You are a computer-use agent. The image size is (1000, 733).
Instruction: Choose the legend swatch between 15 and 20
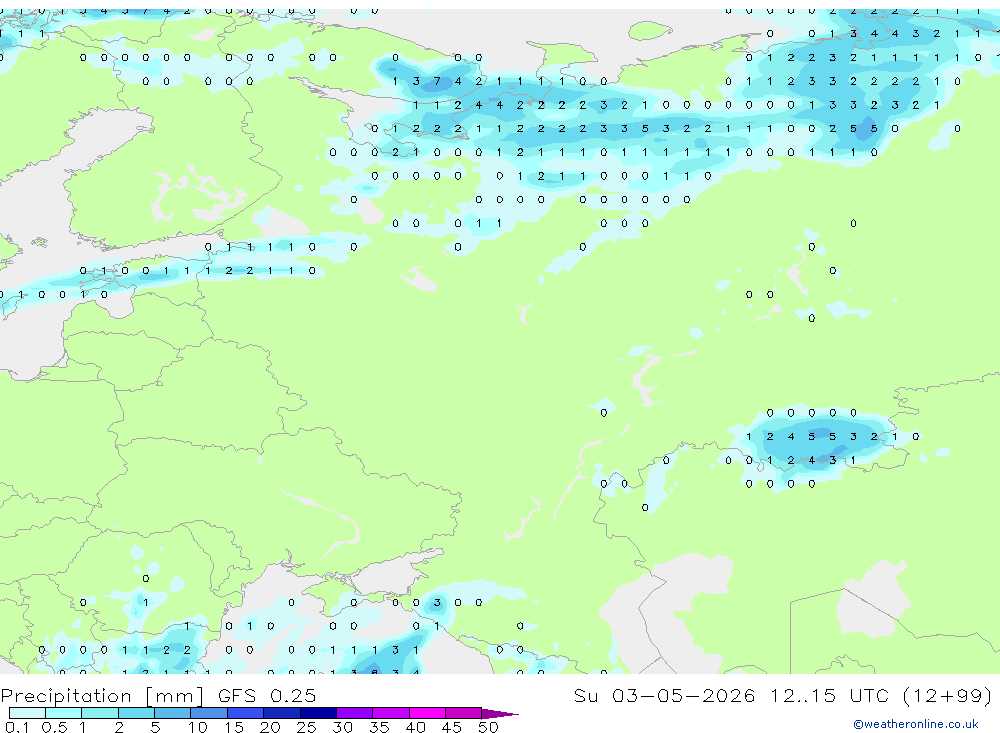point(246,713)
